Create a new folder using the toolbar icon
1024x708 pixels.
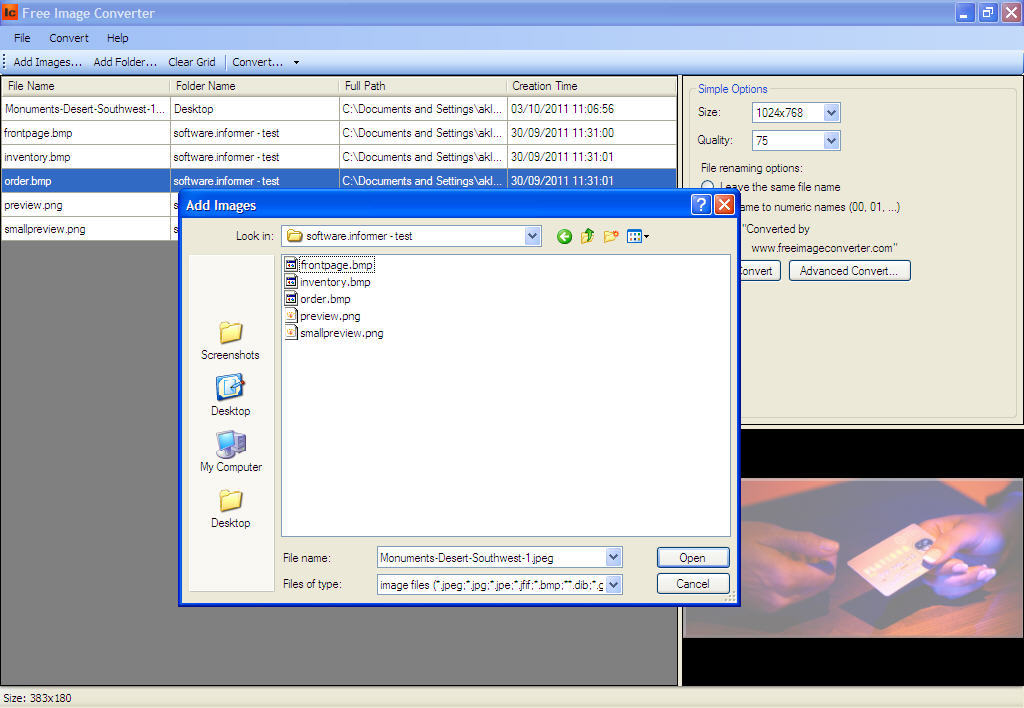click(x=610, y=236)
